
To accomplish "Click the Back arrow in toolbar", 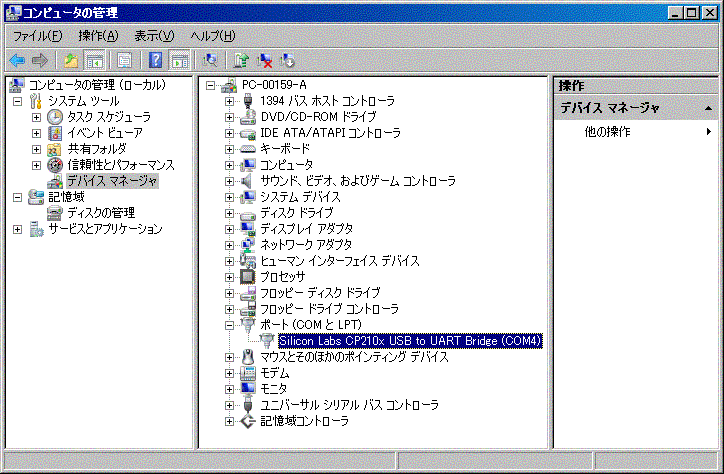I will click(x=17, y=60).
